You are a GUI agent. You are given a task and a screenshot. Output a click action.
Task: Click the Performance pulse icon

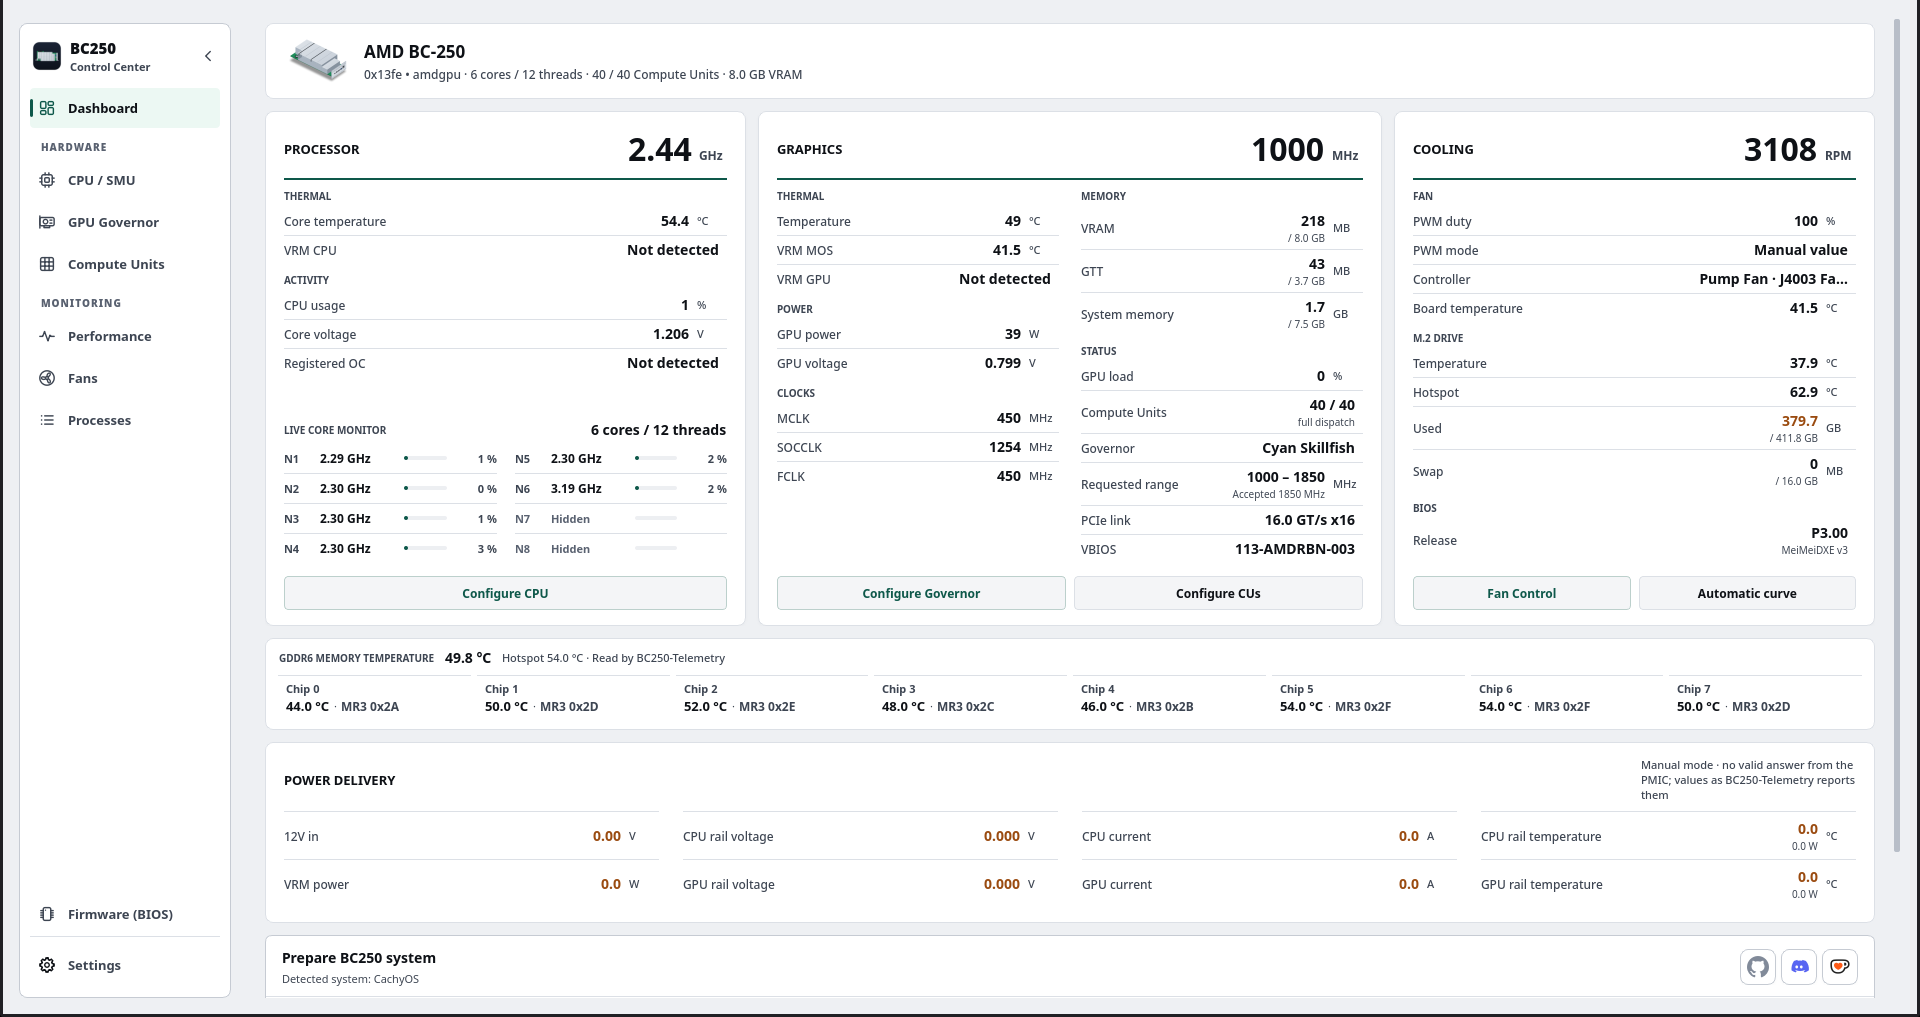[47, 336]
